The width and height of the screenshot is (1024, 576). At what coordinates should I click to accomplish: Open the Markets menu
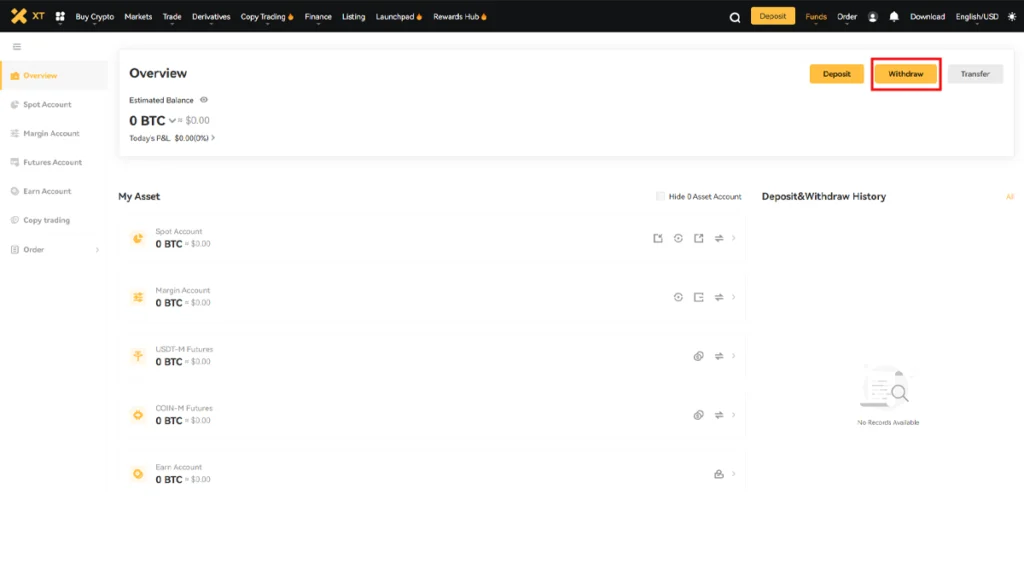[x=138, y=17]
